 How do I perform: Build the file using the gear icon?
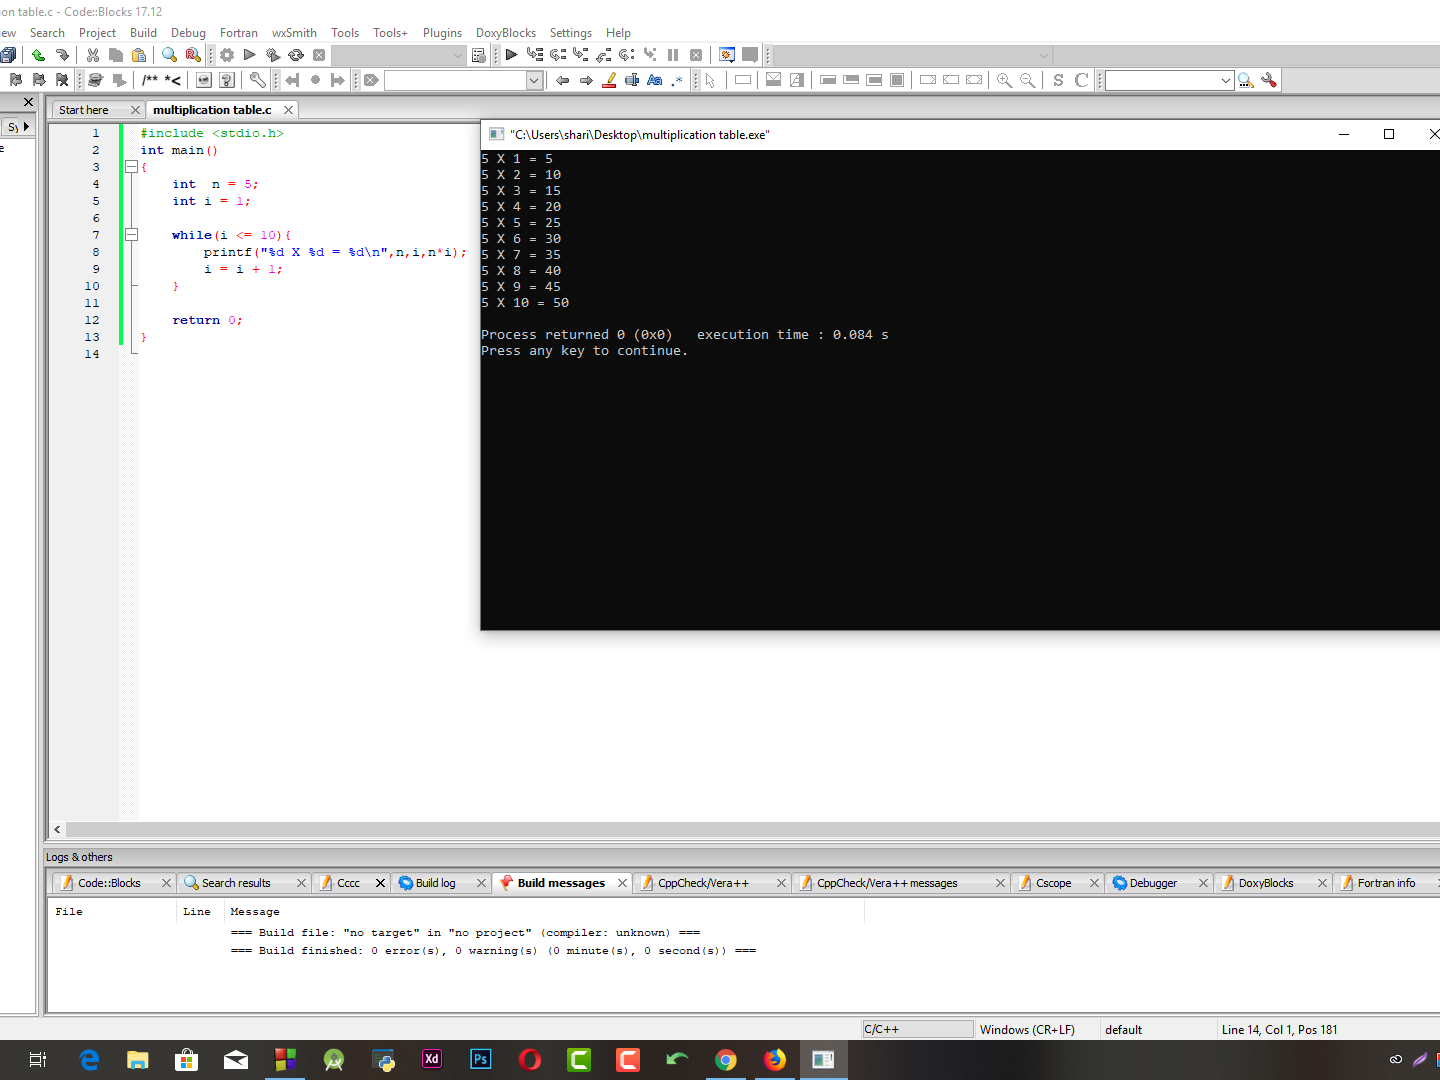click(x=226, y=55)
